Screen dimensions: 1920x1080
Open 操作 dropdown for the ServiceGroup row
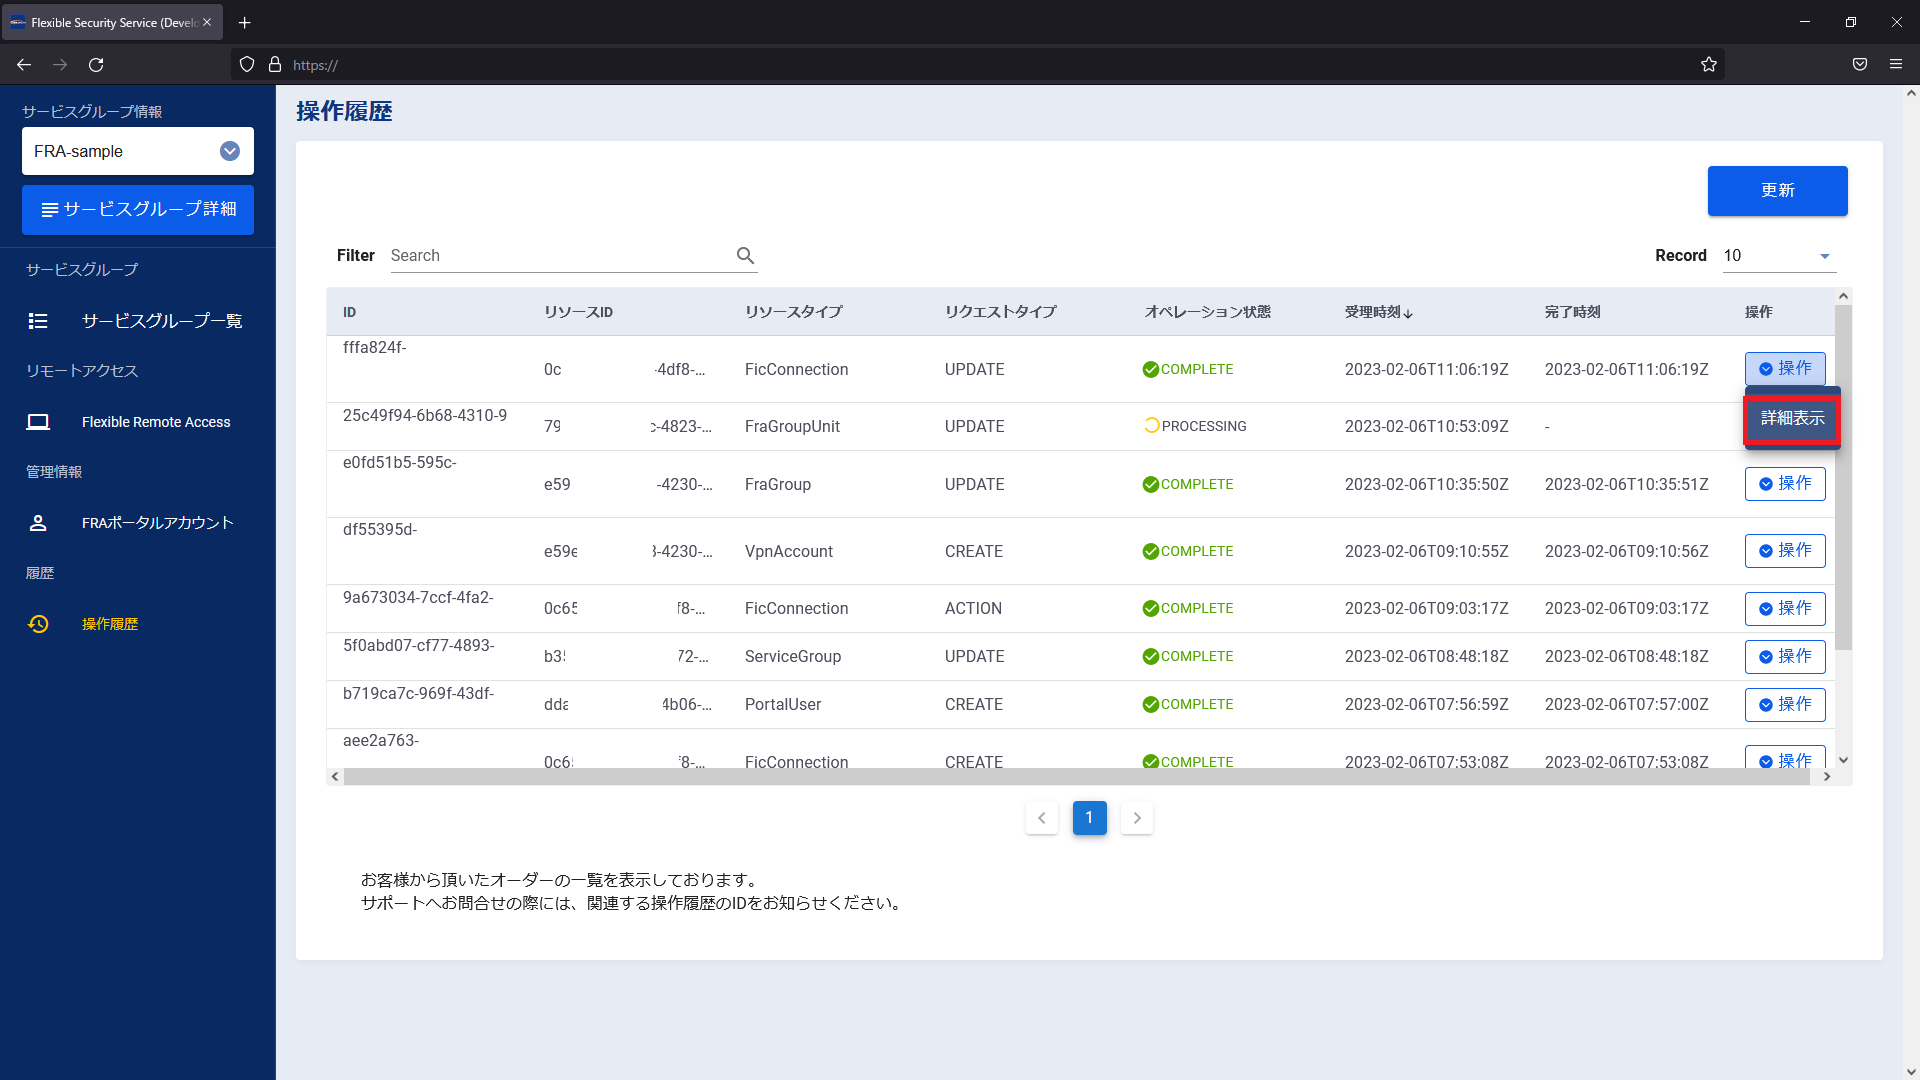(x=1784, y=657)
